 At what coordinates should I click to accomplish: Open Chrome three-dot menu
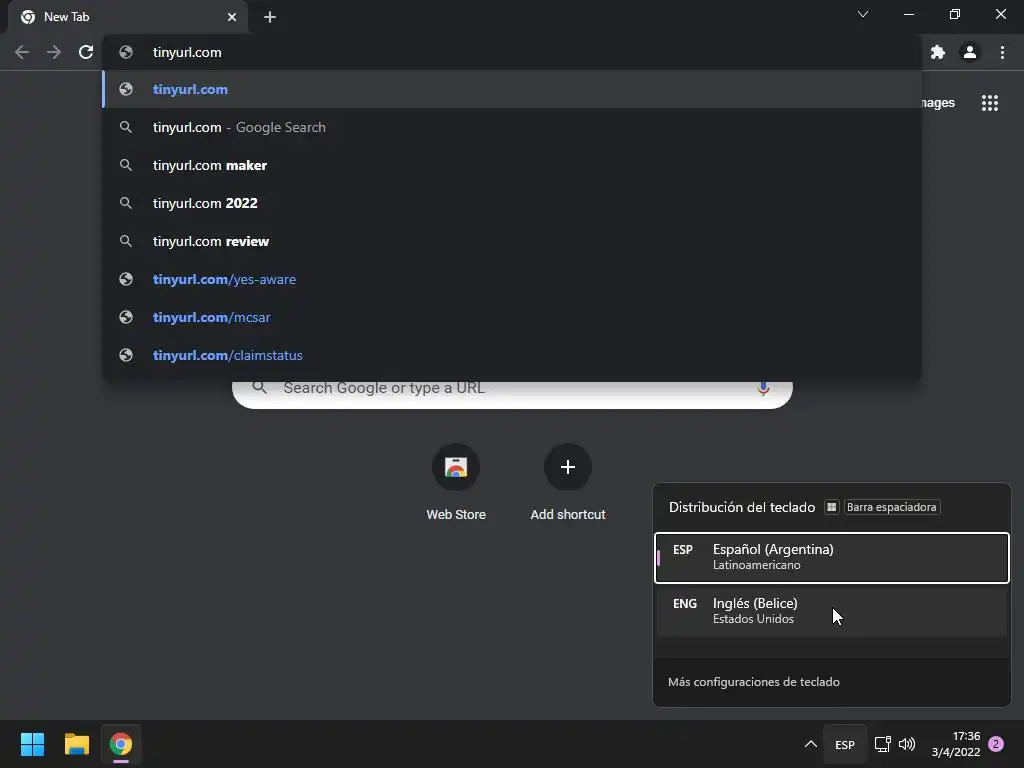[x=1002, y=52]
